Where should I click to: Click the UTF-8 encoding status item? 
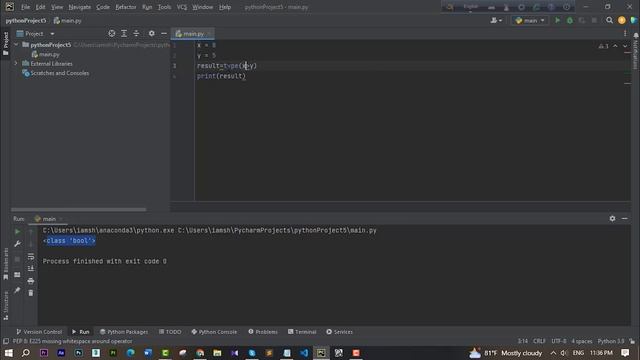point(559,341)
